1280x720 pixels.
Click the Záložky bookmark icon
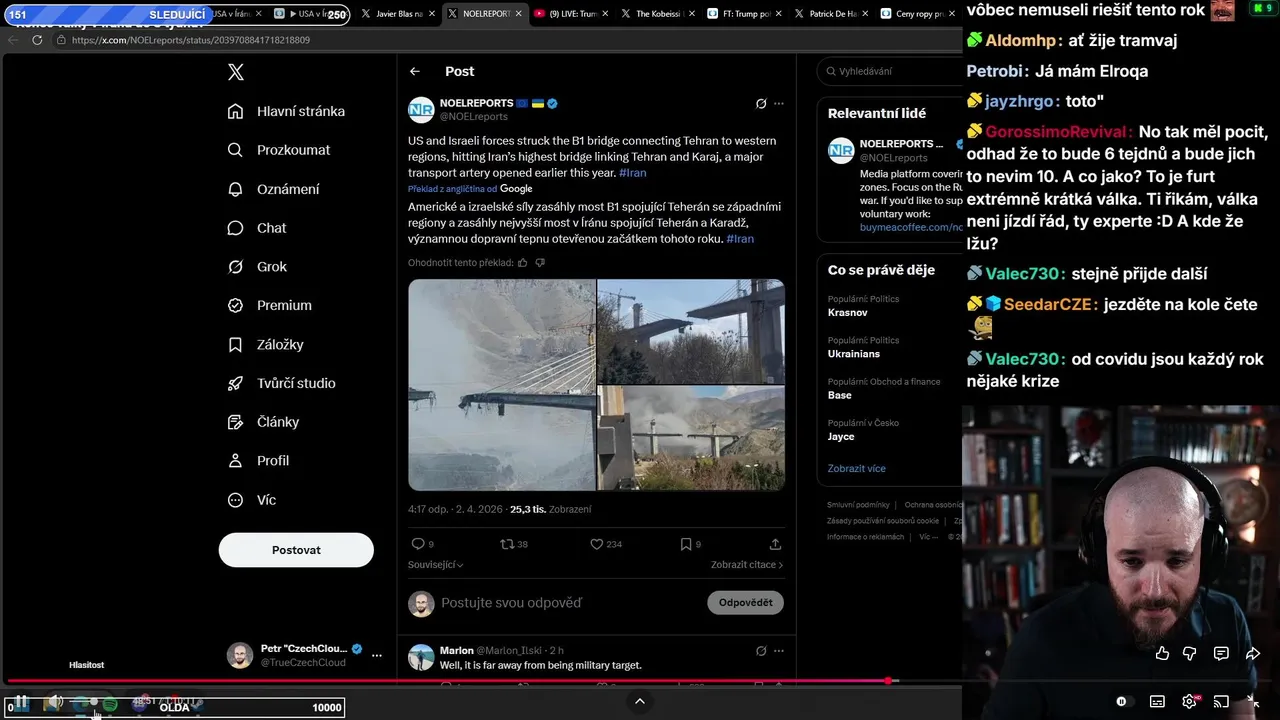coord(235,344)
